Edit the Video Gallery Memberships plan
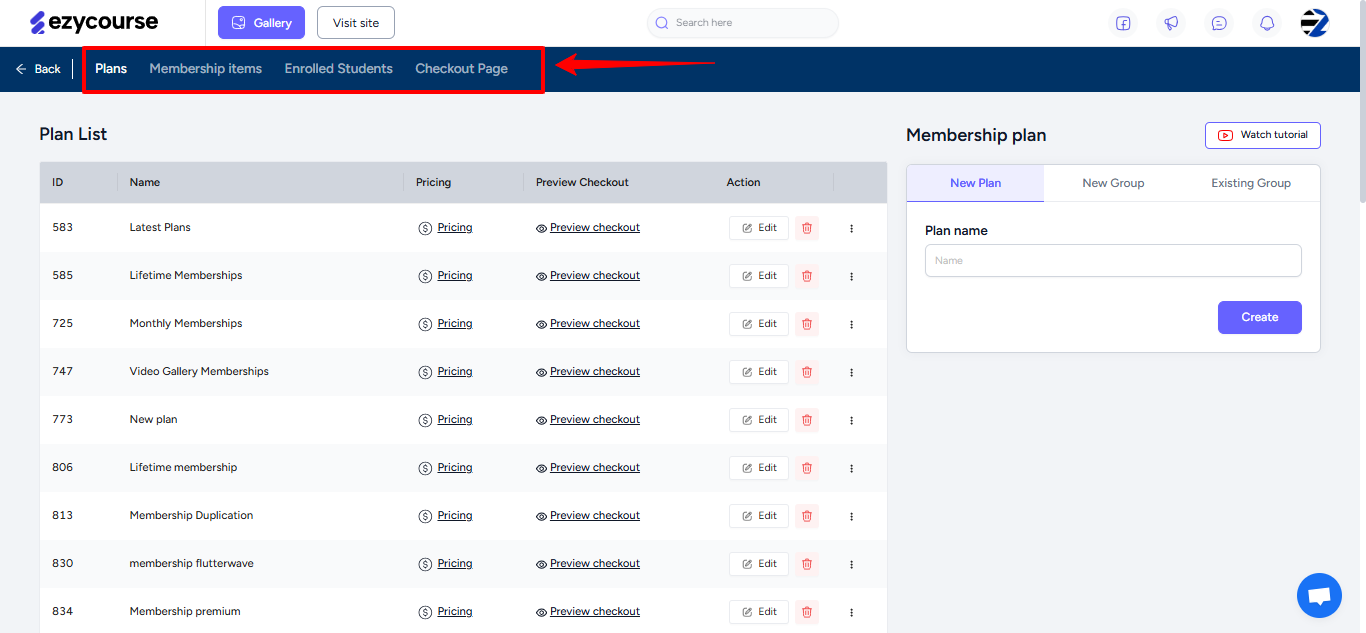The image size is (1366, 633). tap(759, 372)
